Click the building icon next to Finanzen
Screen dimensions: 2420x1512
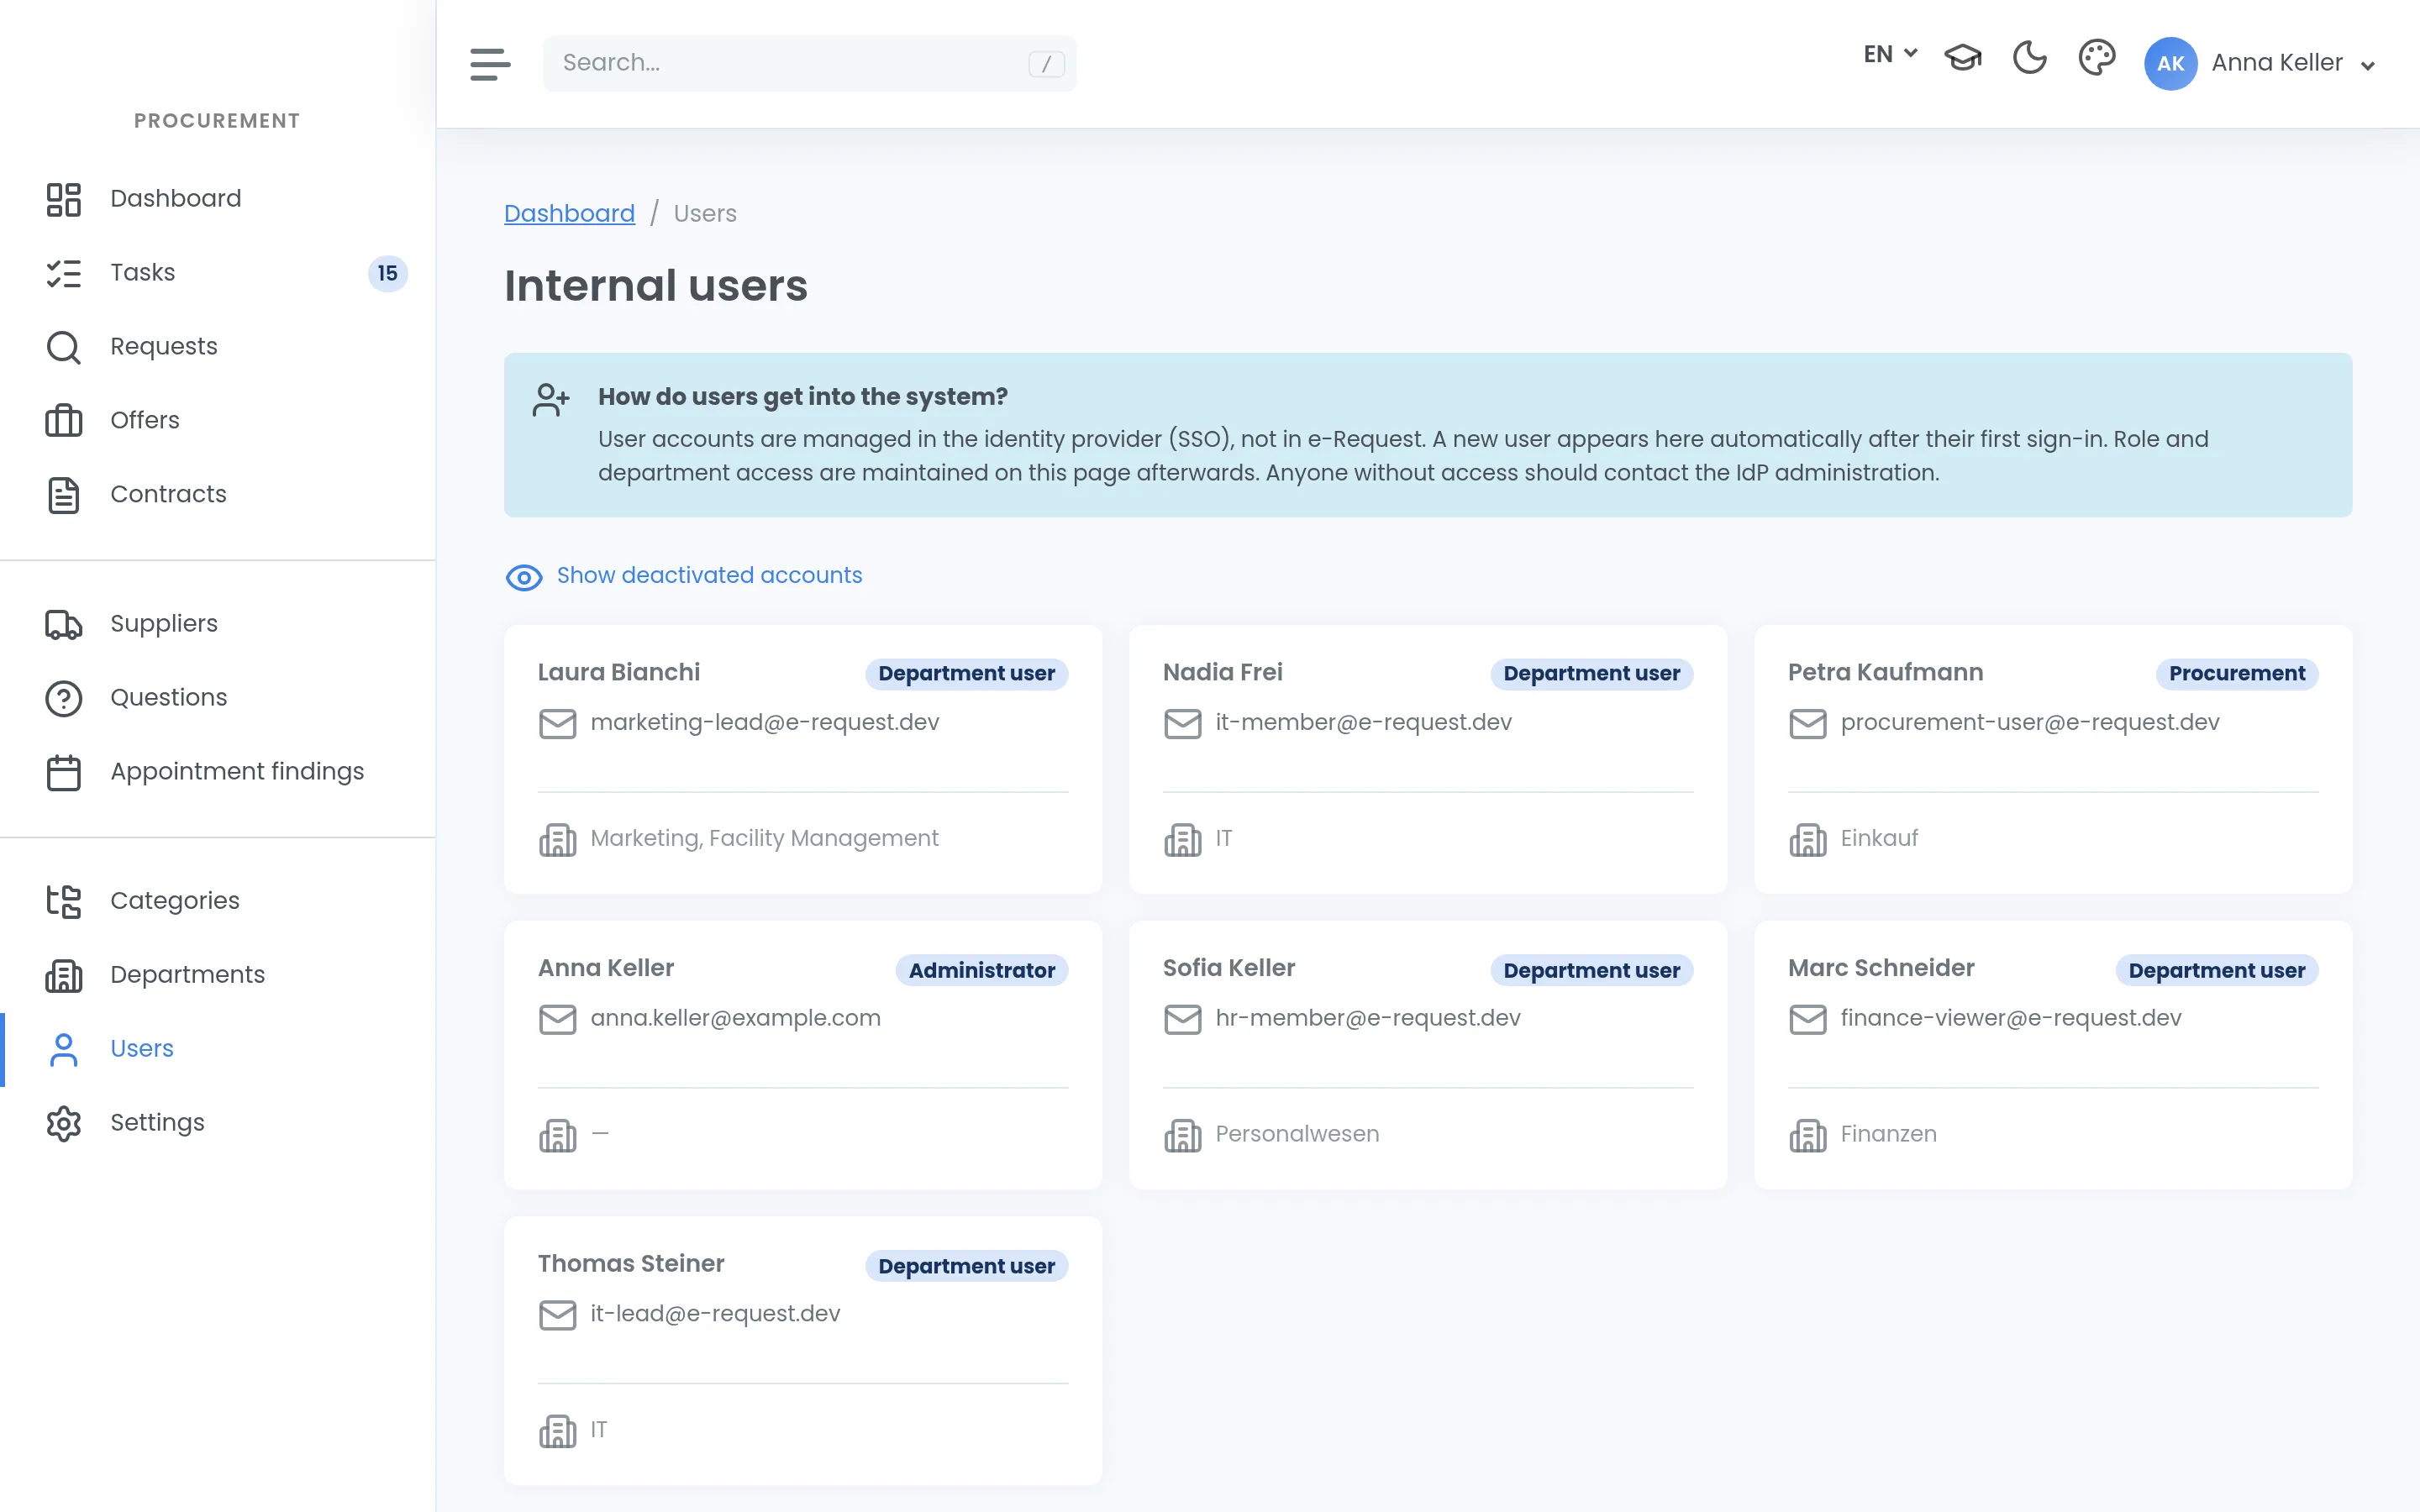[1807, 1135]
